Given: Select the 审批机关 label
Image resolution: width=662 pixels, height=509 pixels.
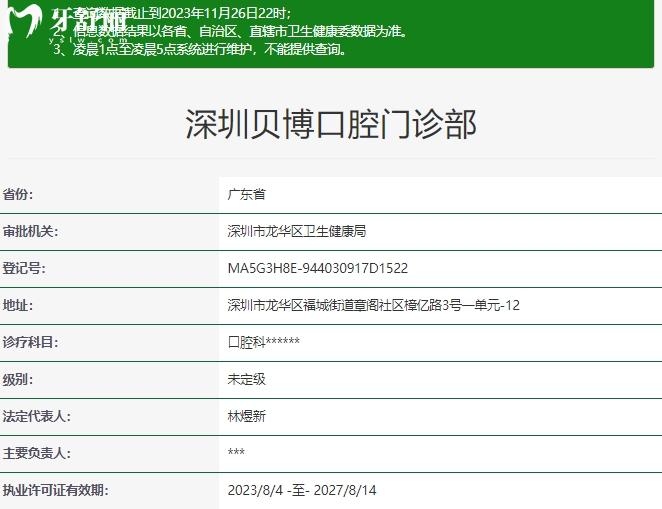Looking at the screenshot, I should pyautogui.click(x=30, y=231).
